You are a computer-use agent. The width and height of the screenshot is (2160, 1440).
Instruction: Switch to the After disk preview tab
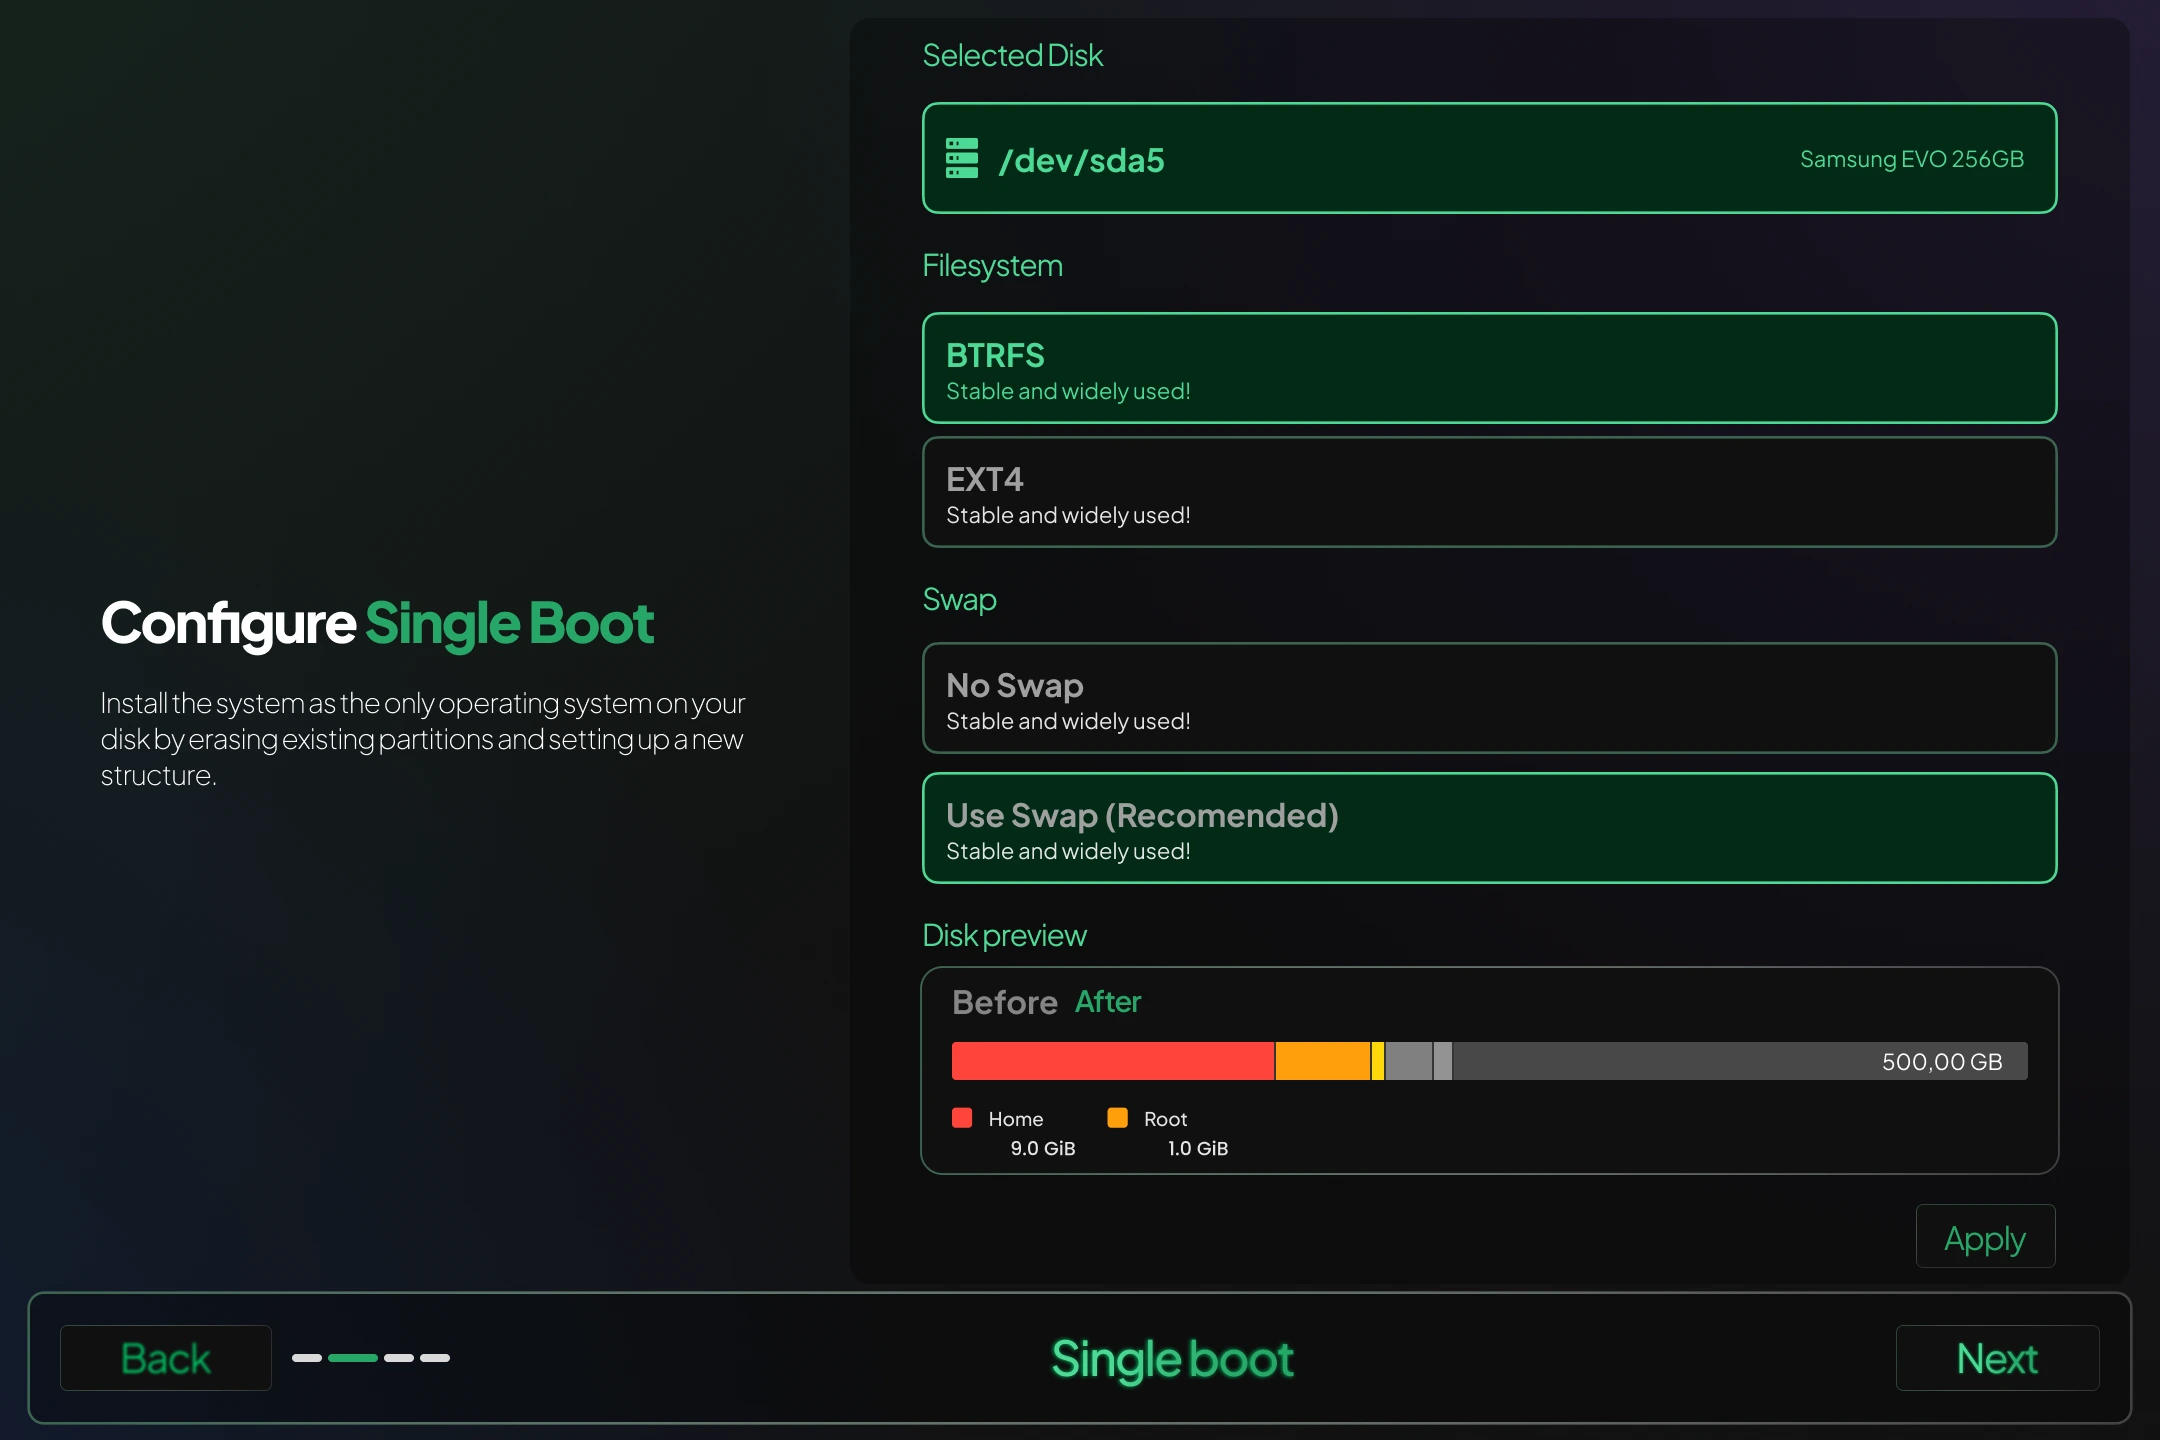[x=1107, y=1002]
